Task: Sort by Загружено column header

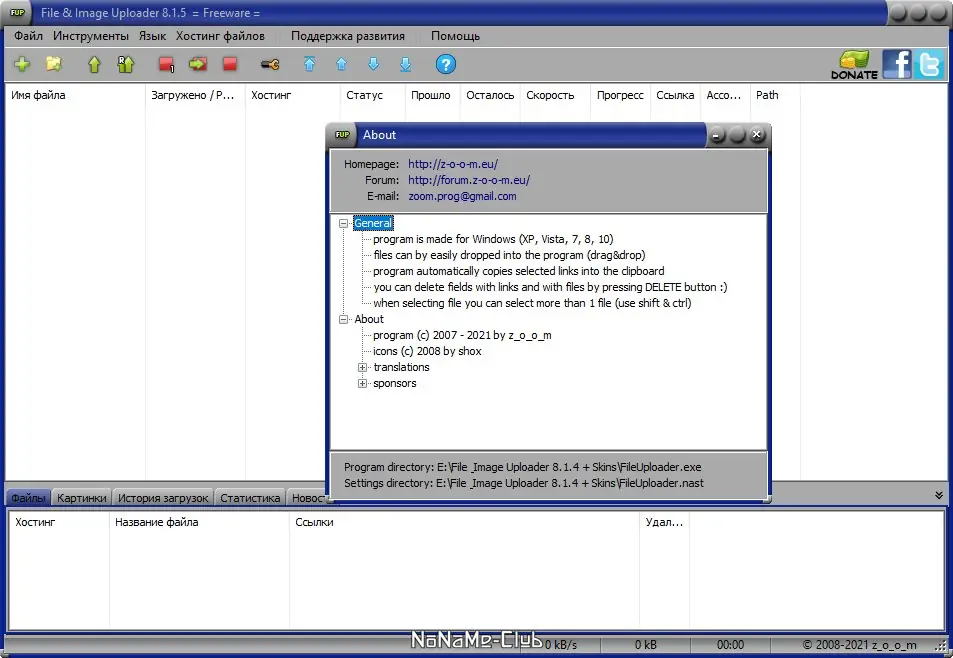Action: [195, 95]
